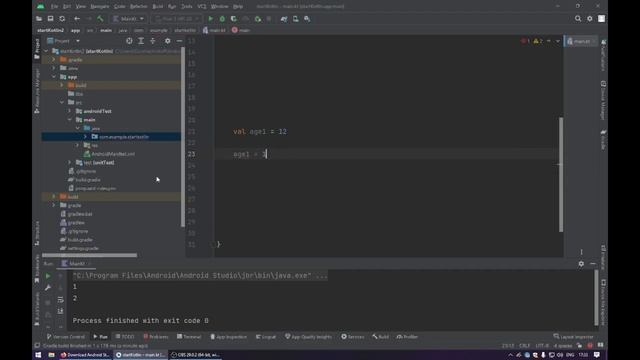Hide the Run panel with minus icon
640x360 pixels.
593,264
